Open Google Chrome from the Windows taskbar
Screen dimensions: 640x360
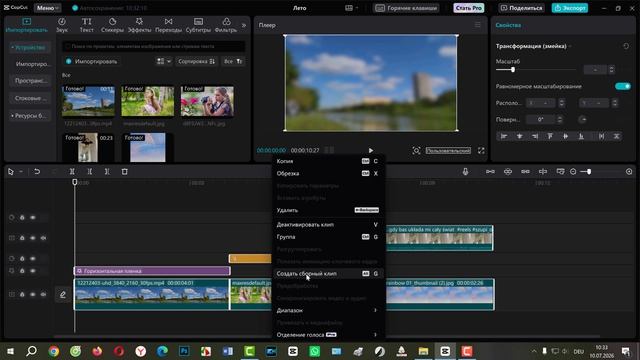[x=53, y=351]
